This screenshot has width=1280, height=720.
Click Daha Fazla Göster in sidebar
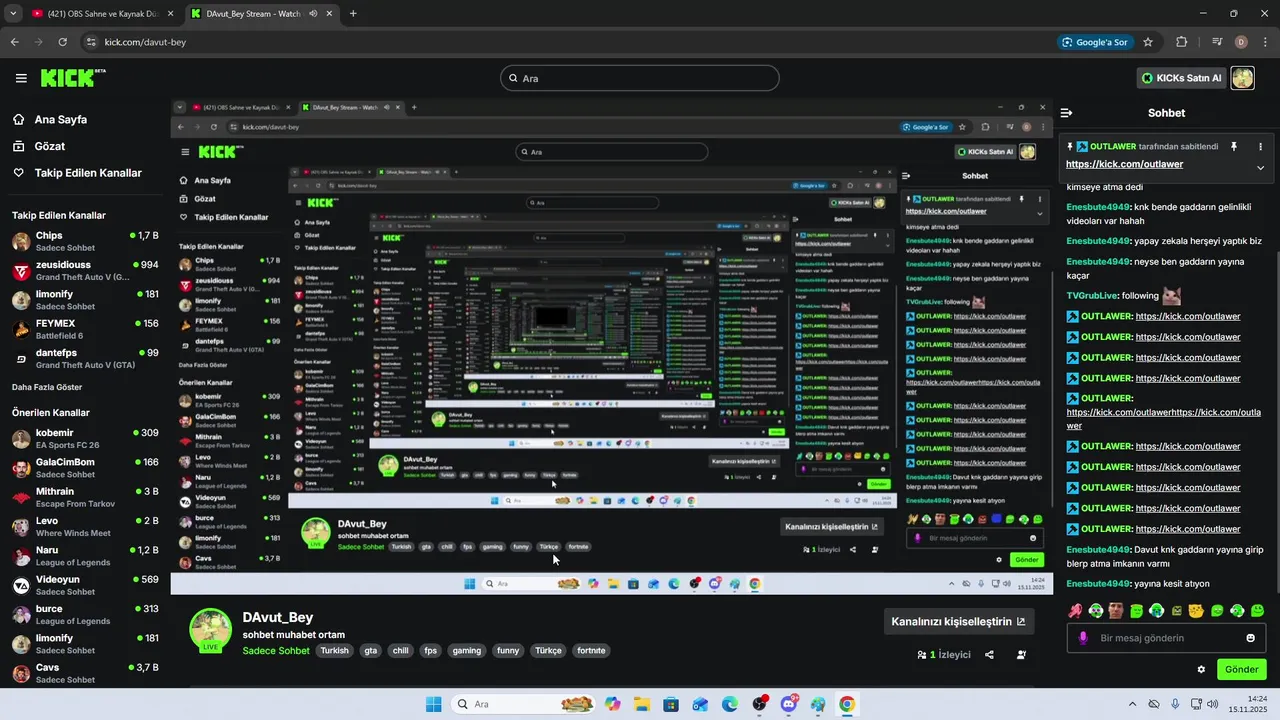47,387
